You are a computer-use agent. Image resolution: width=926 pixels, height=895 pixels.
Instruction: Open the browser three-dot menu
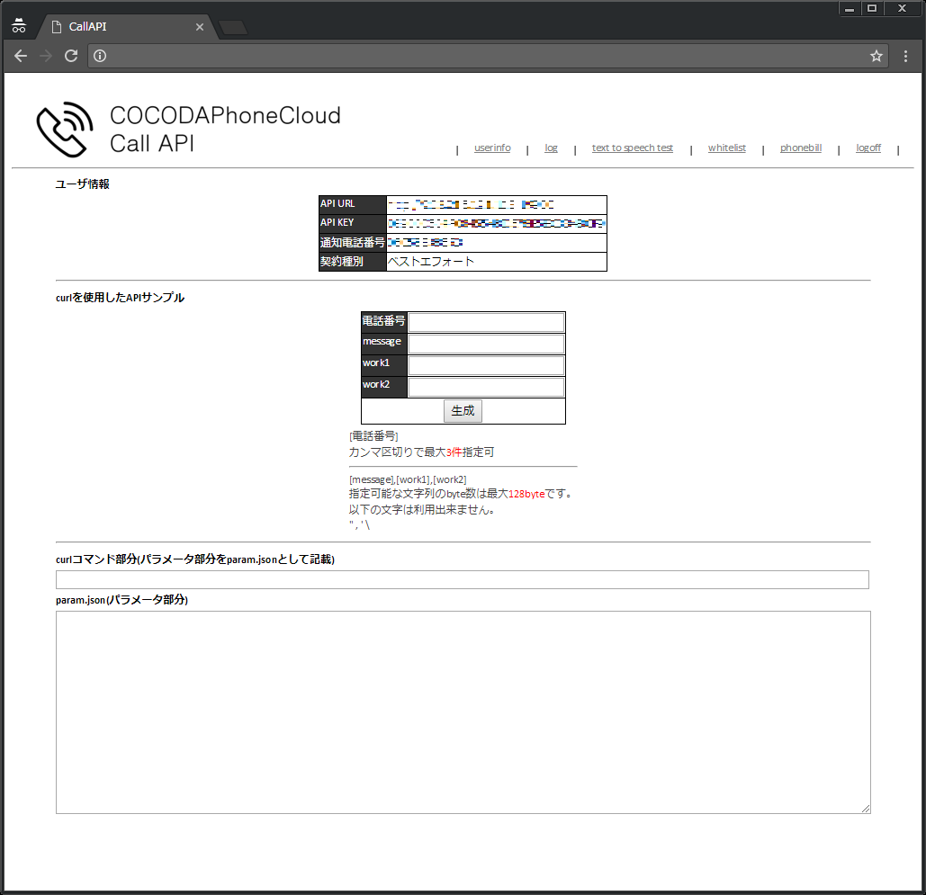click(905, 56)
